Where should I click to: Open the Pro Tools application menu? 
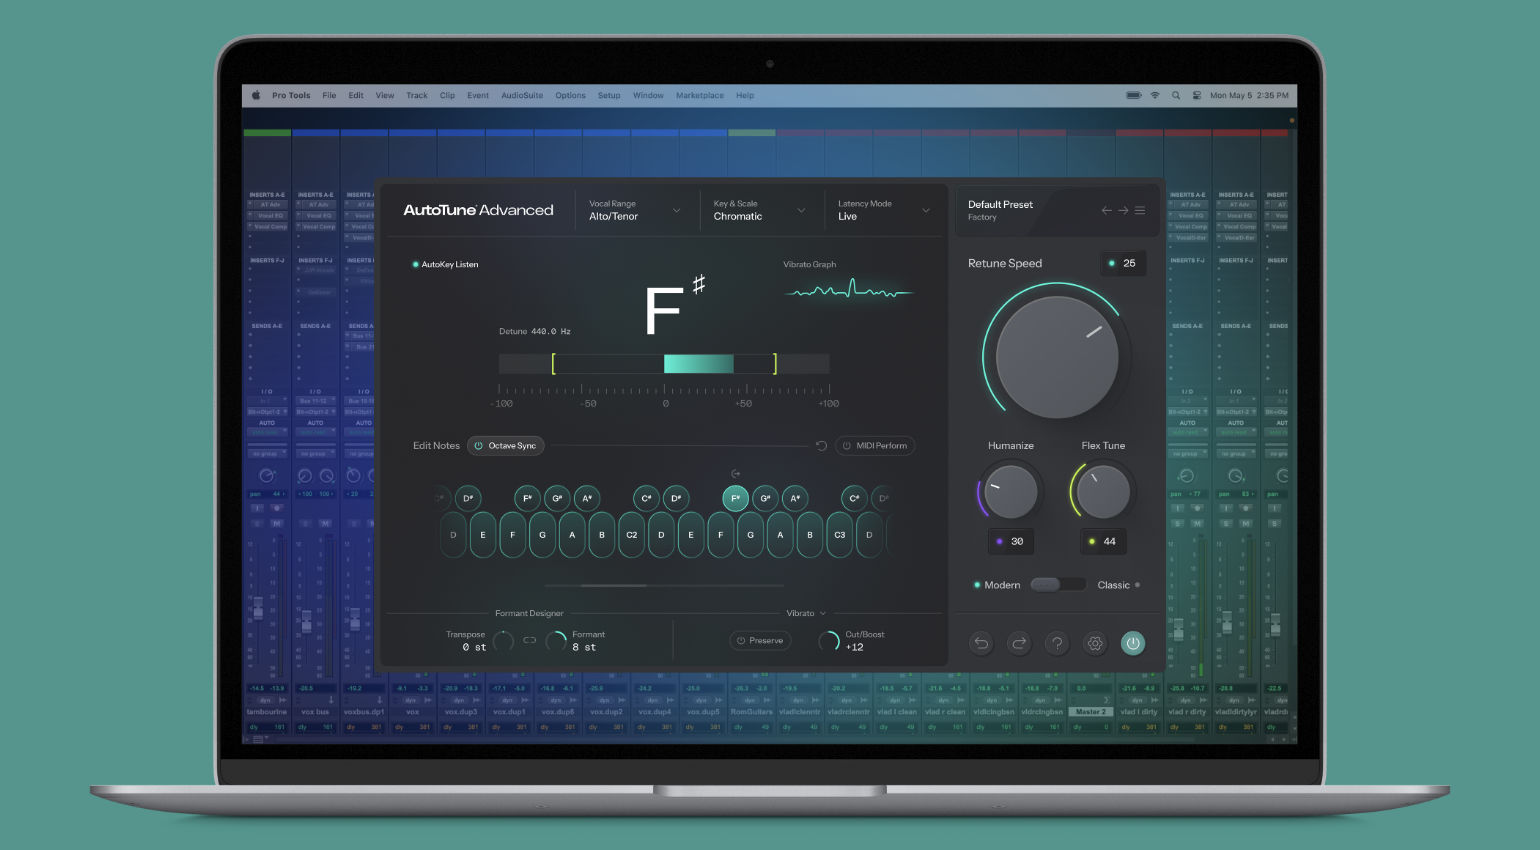[x=291, y=96]
